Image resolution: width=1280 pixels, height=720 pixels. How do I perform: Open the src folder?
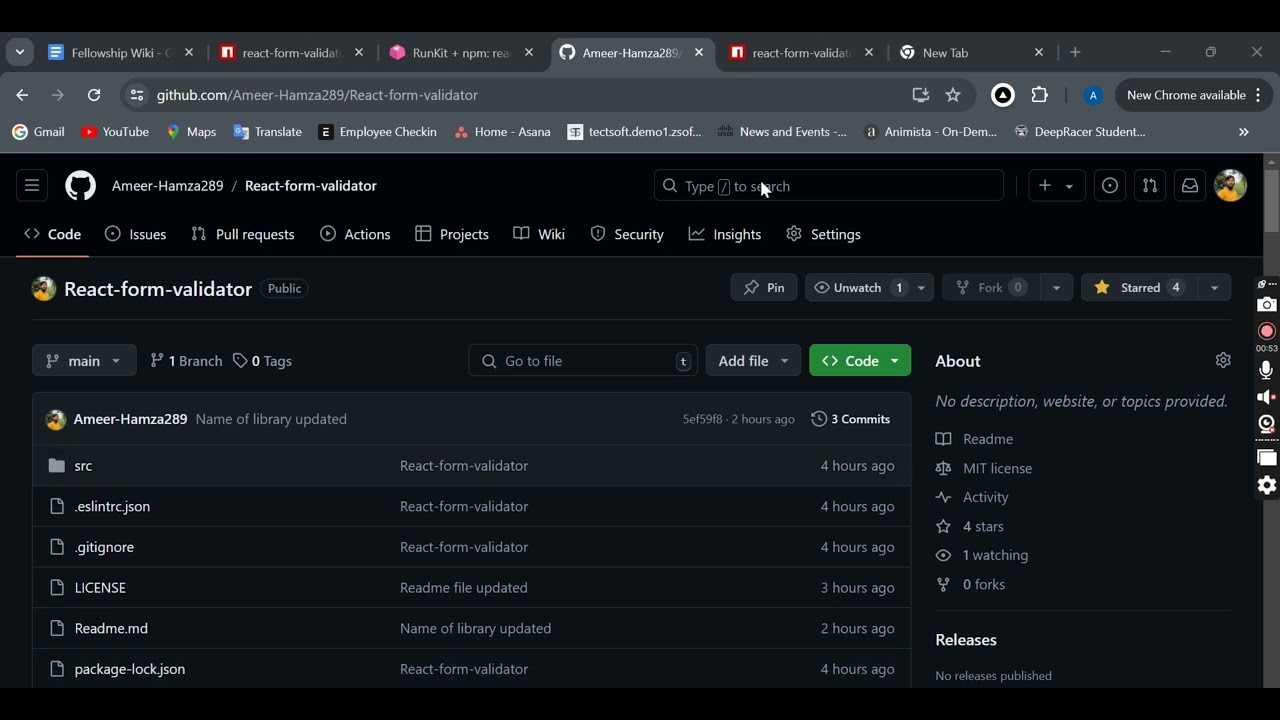tap(83, 466)
